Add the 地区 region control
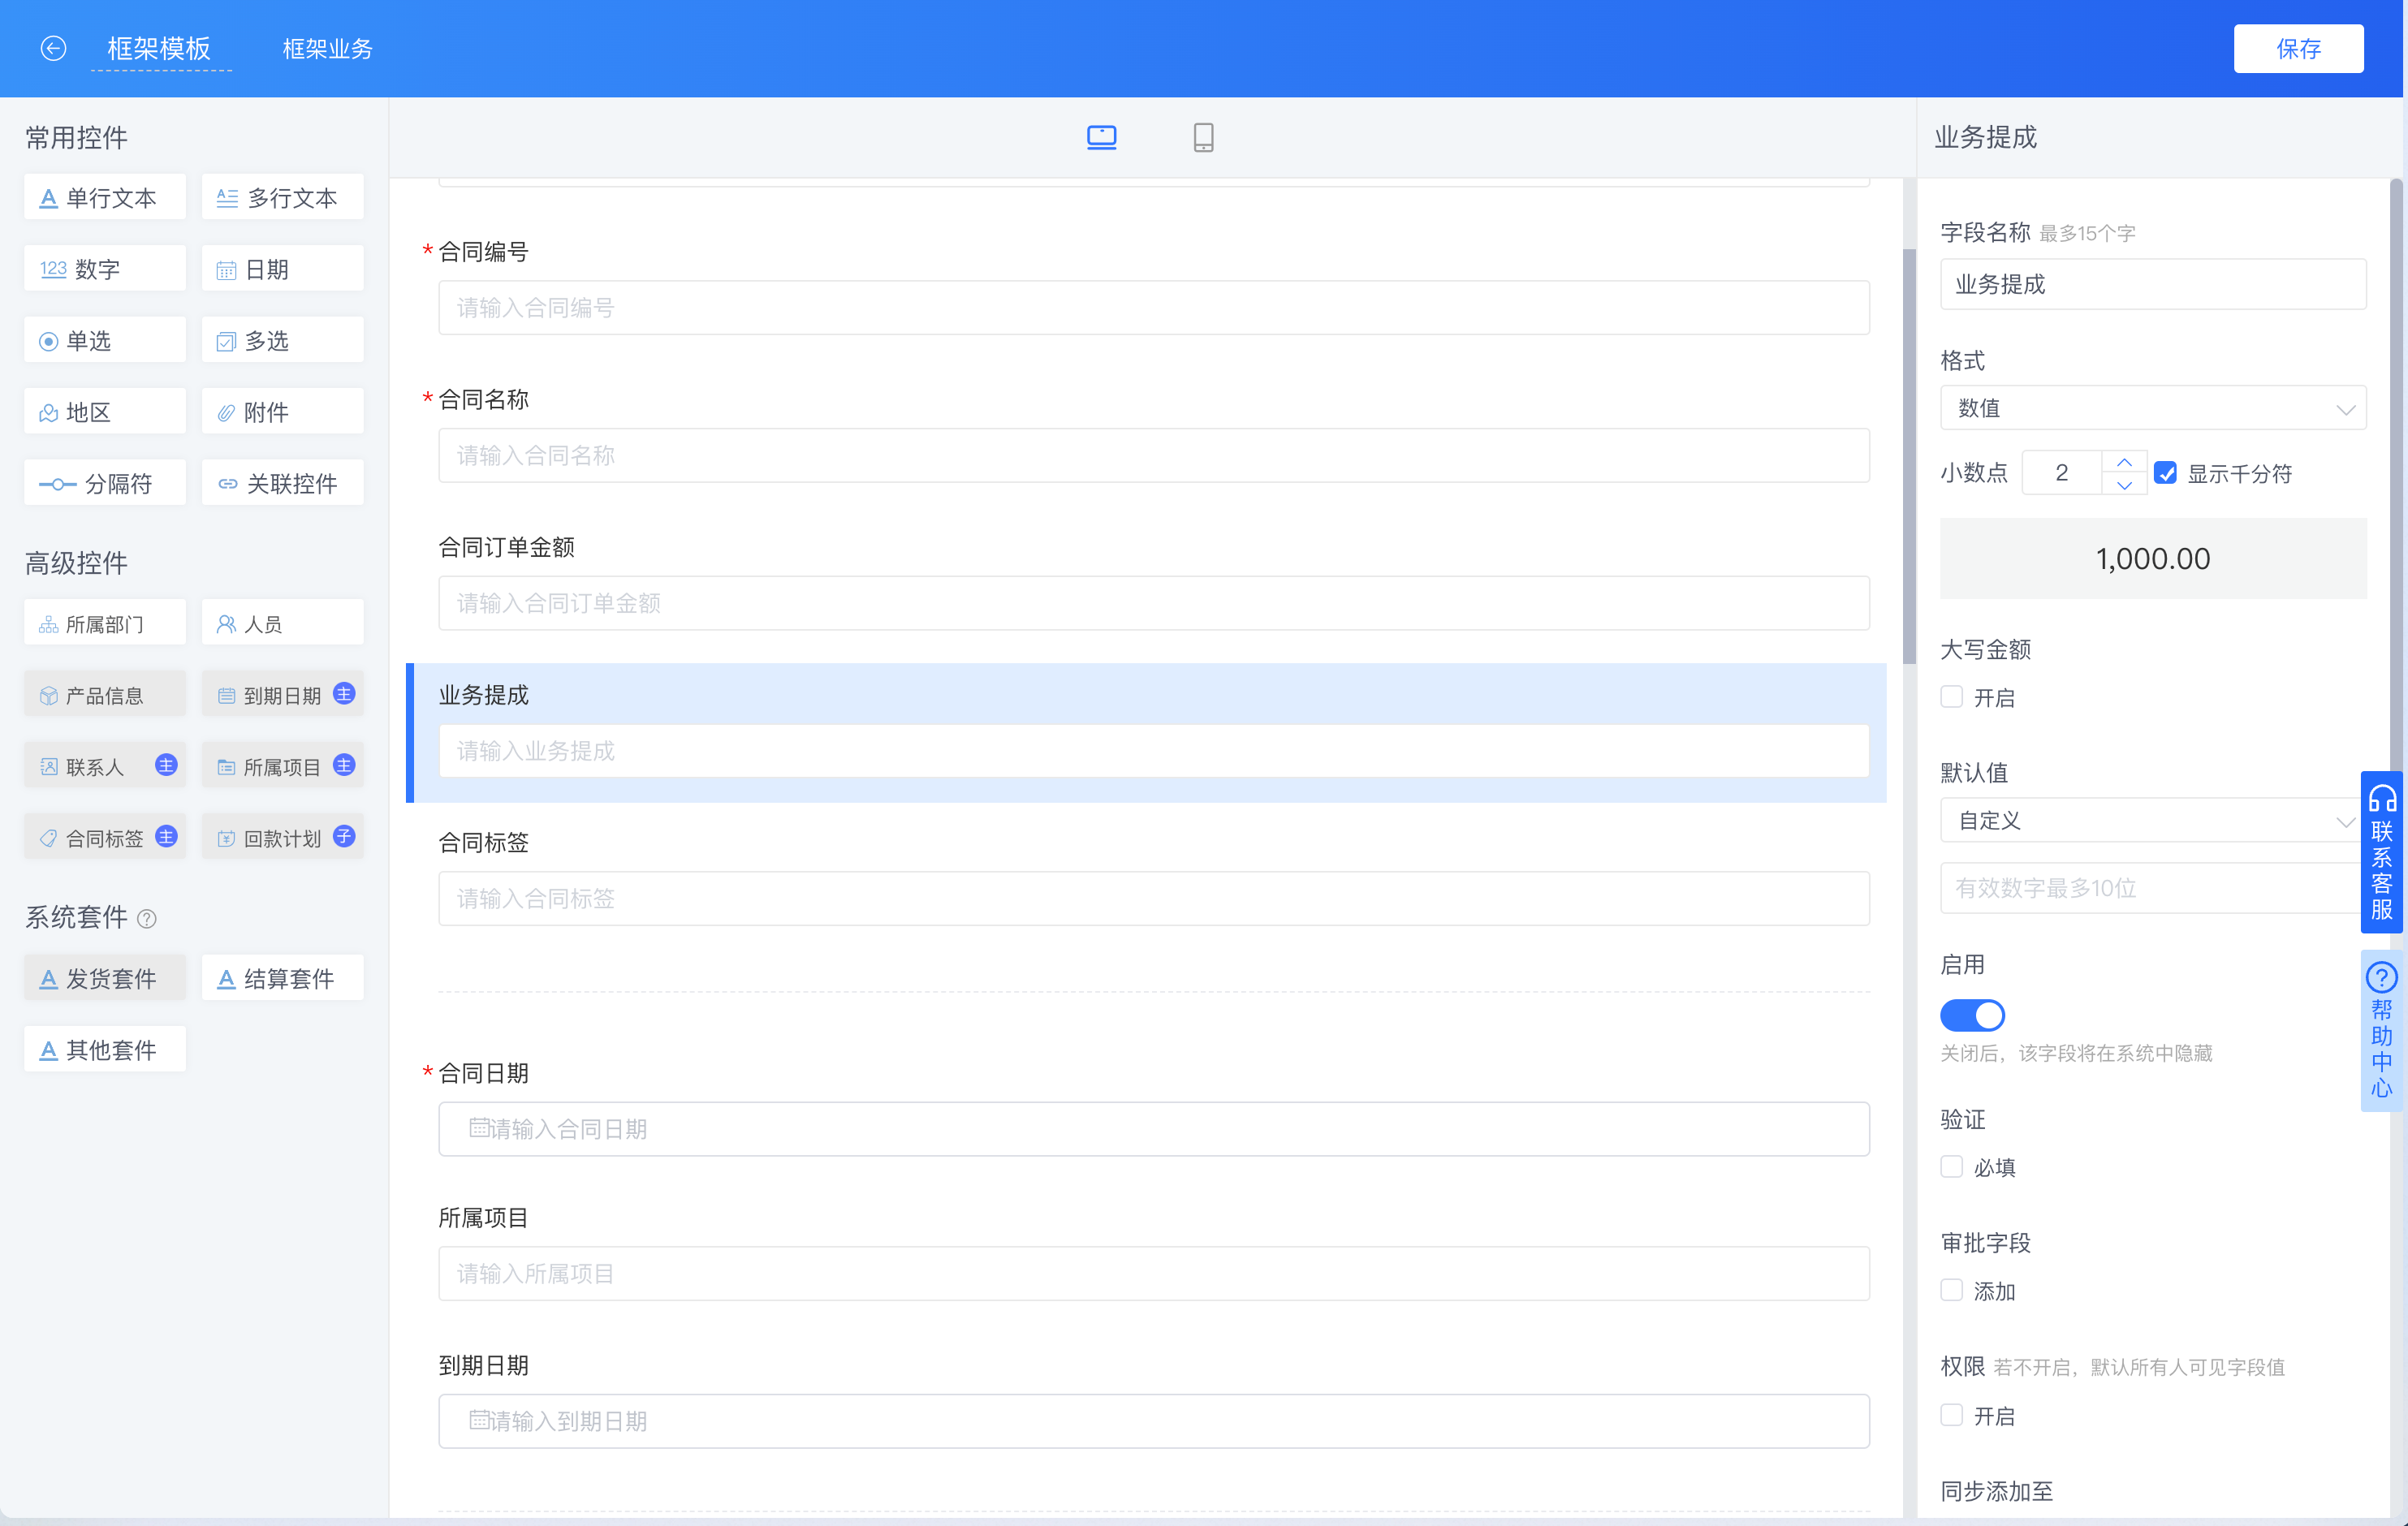The image size is (2408, 1526). click(105, 411)
